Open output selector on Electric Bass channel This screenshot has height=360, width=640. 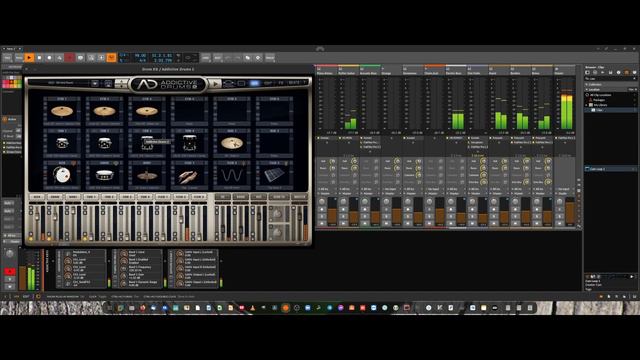(x=456, y=193)
